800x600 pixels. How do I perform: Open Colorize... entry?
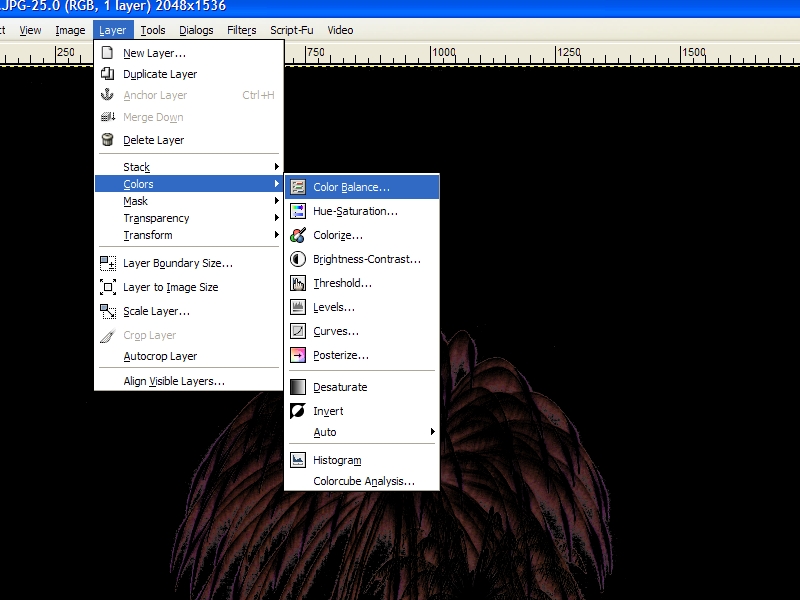[362, 235]
